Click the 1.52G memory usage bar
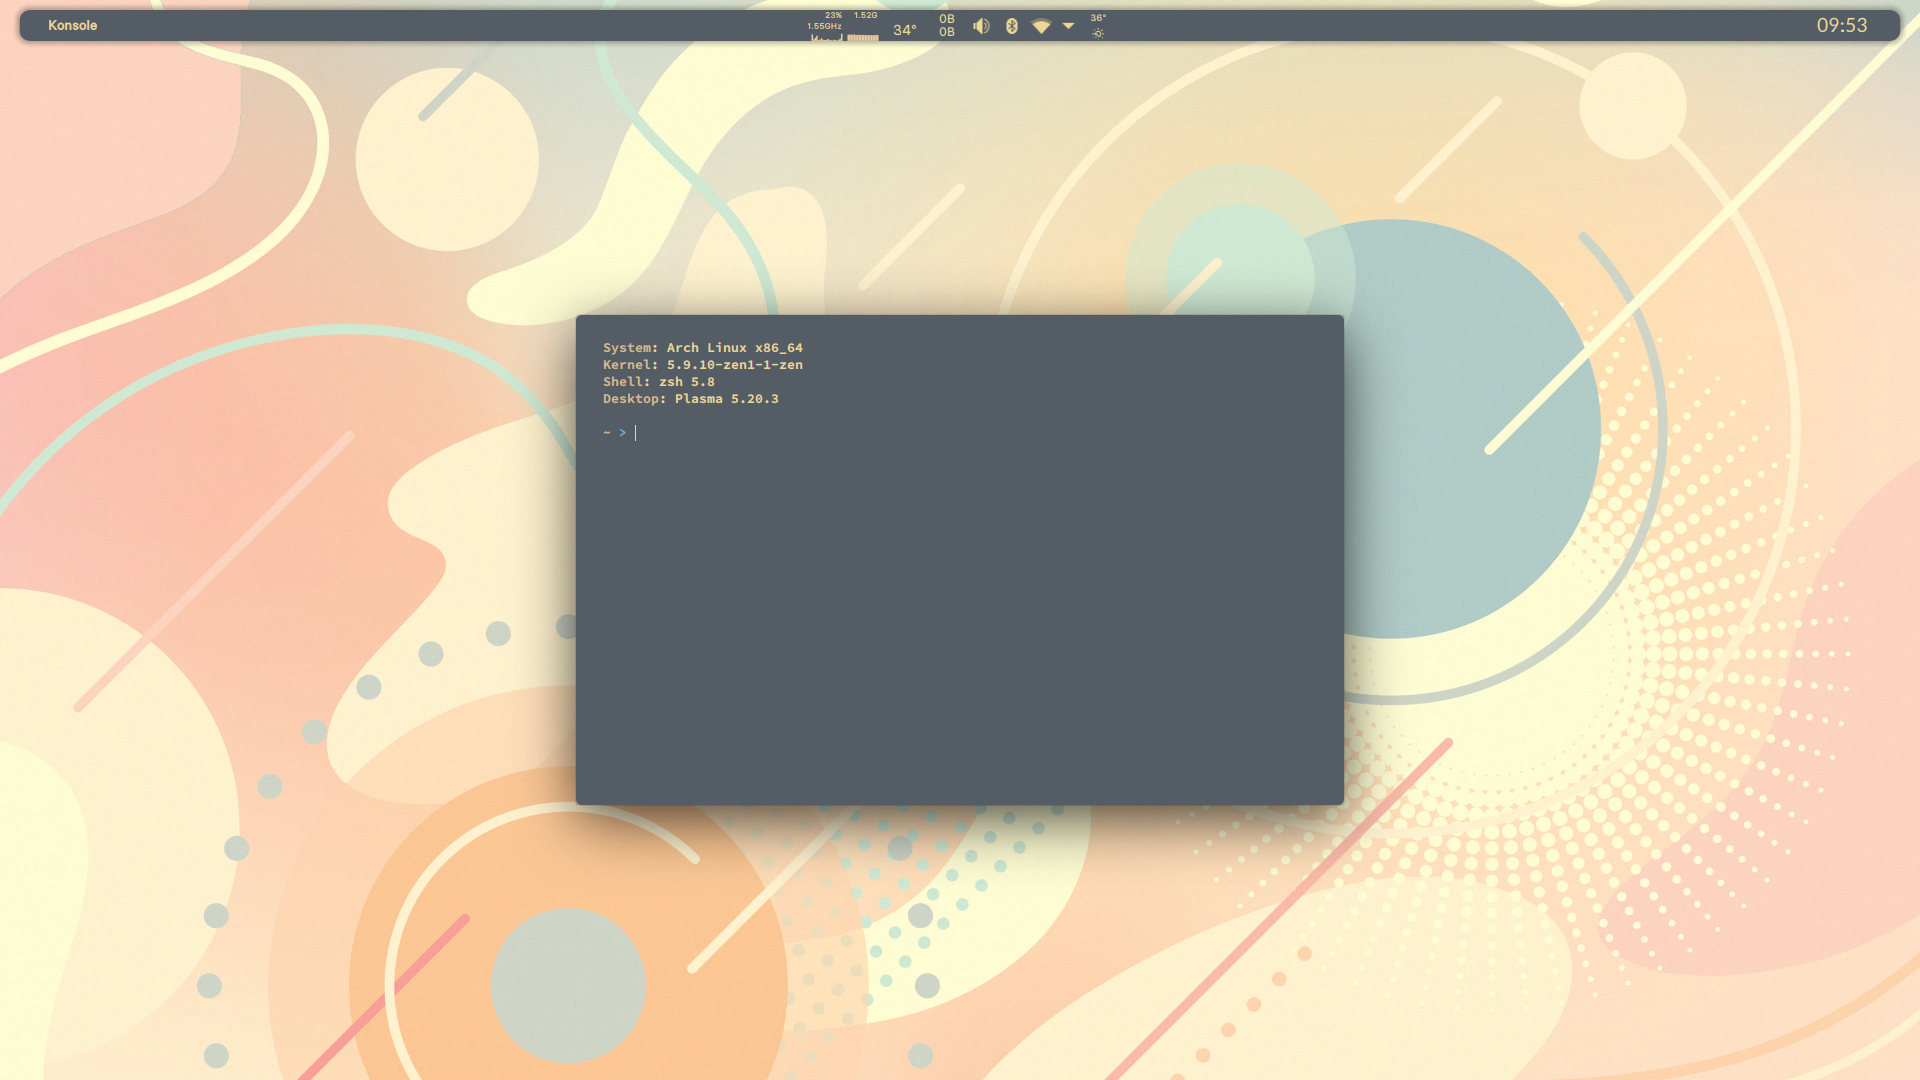 (864, 27)
